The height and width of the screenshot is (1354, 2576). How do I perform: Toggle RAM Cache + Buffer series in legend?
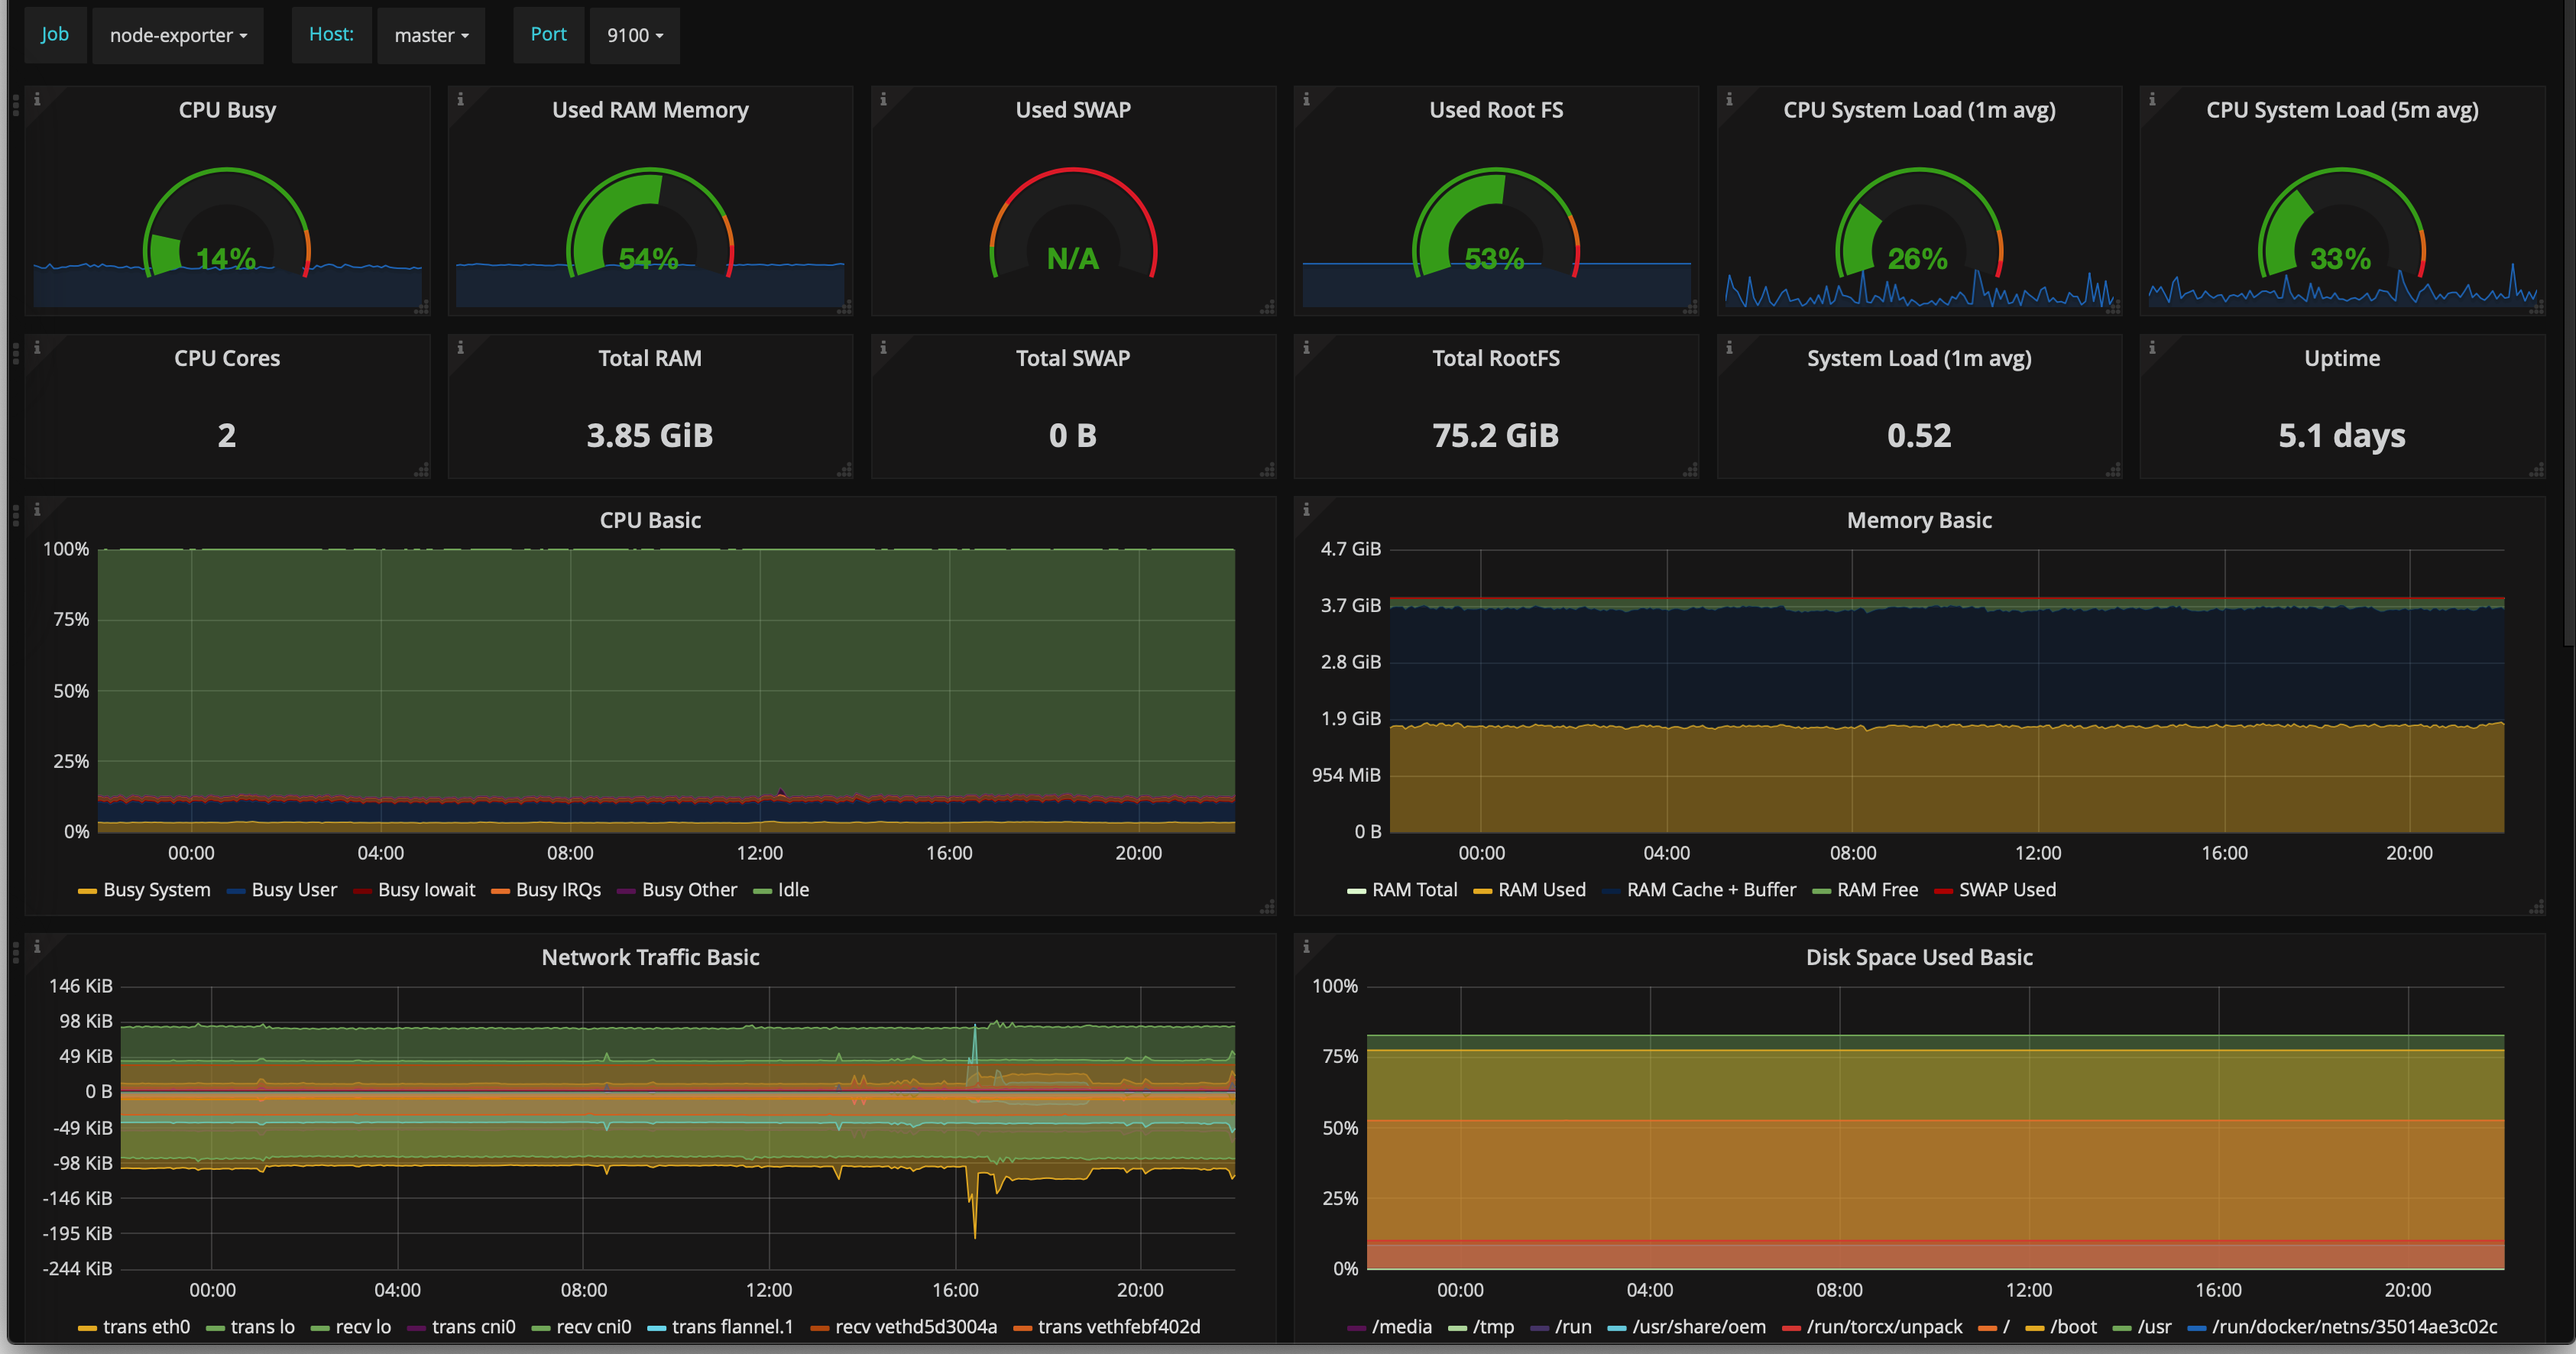(1710, 890)
